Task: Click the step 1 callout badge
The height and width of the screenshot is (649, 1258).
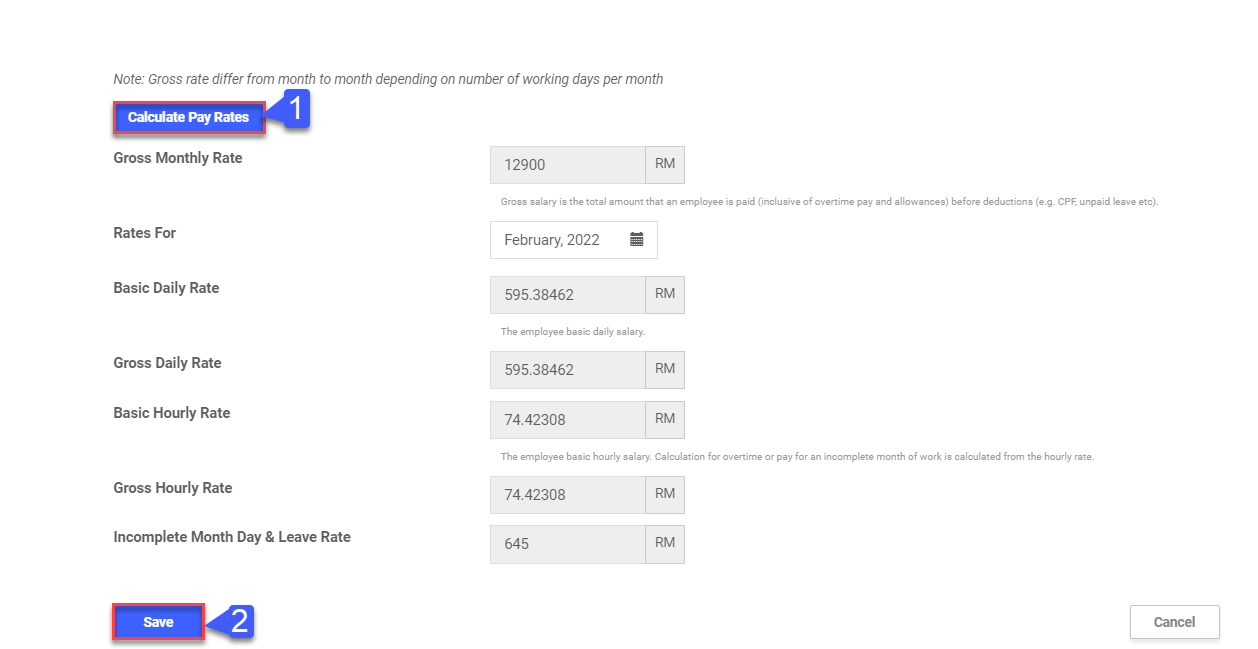Action: pyautogui.click(x=294, y=110)
